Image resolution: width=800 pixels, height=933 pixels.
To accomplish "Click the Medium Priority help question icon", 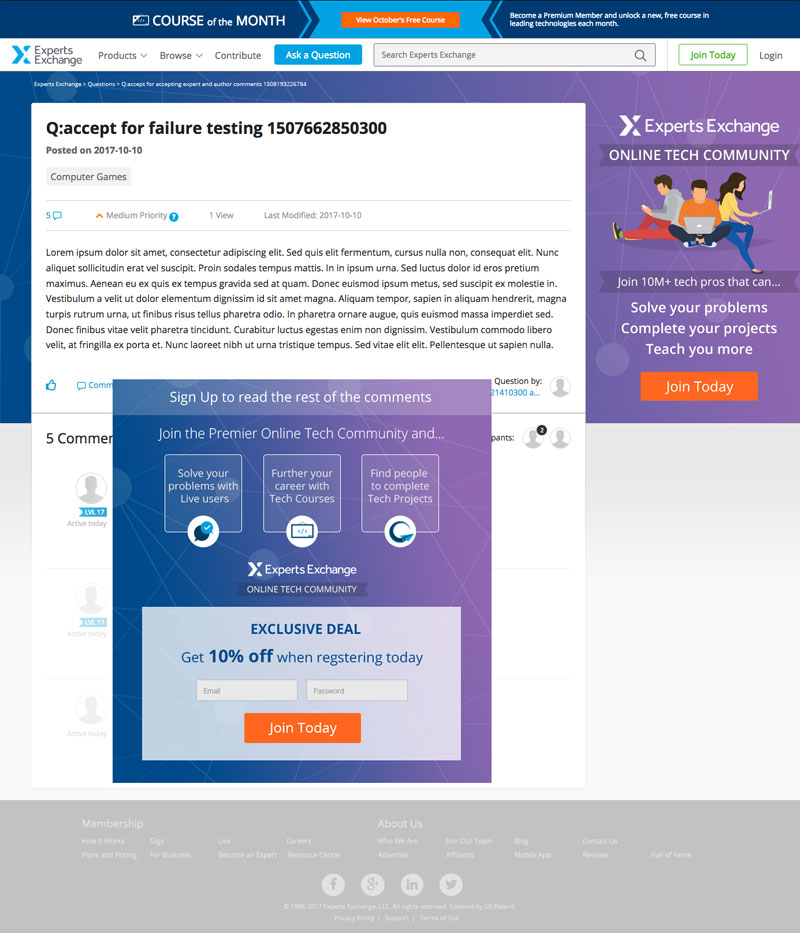I will [x=174, y=217].
